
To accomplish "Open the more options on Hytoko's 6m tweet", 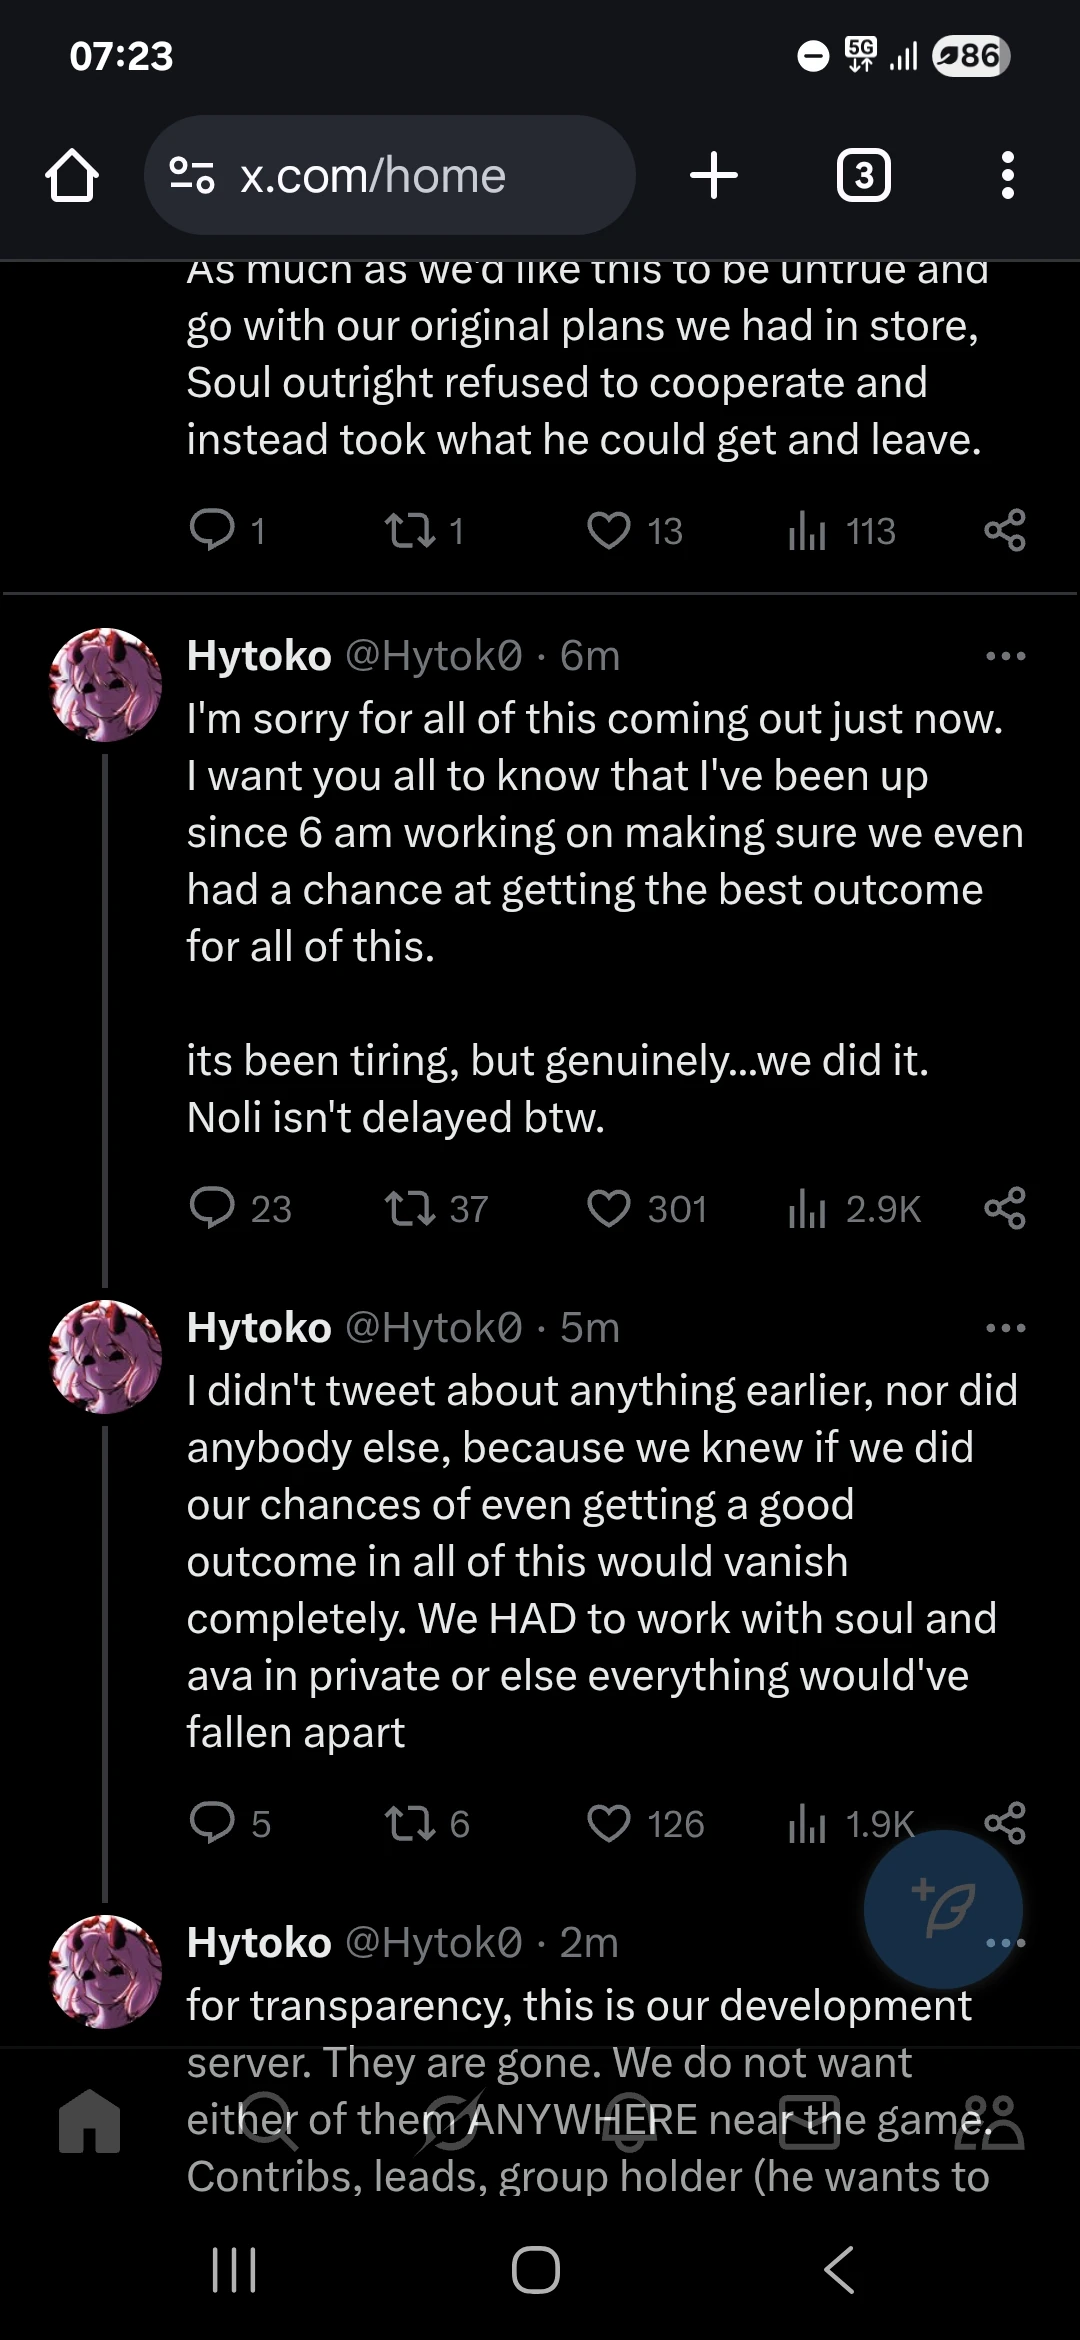I will pyautogui.click(x=1004, y=655).
